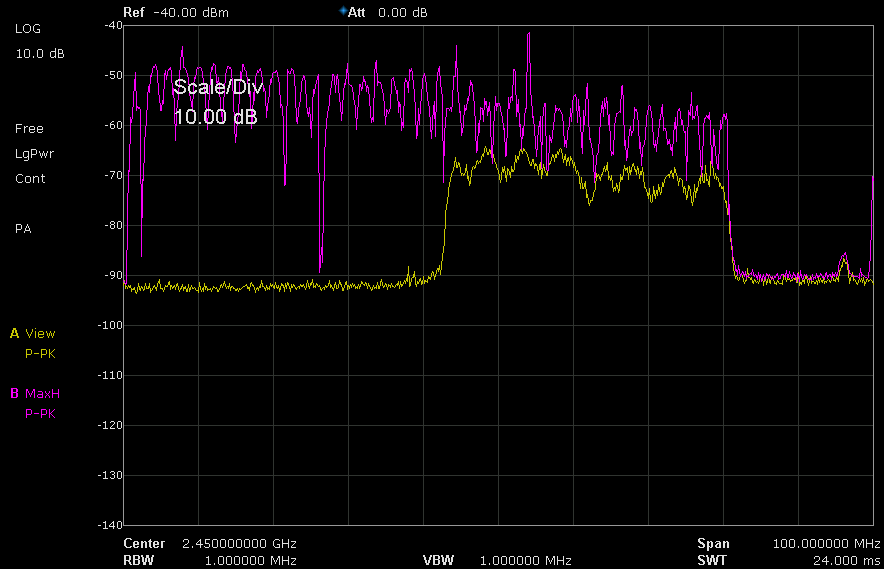This screenshot has width=884, height=569.
Task: Click the Free trigger mode label
Action: coord(29,129)
